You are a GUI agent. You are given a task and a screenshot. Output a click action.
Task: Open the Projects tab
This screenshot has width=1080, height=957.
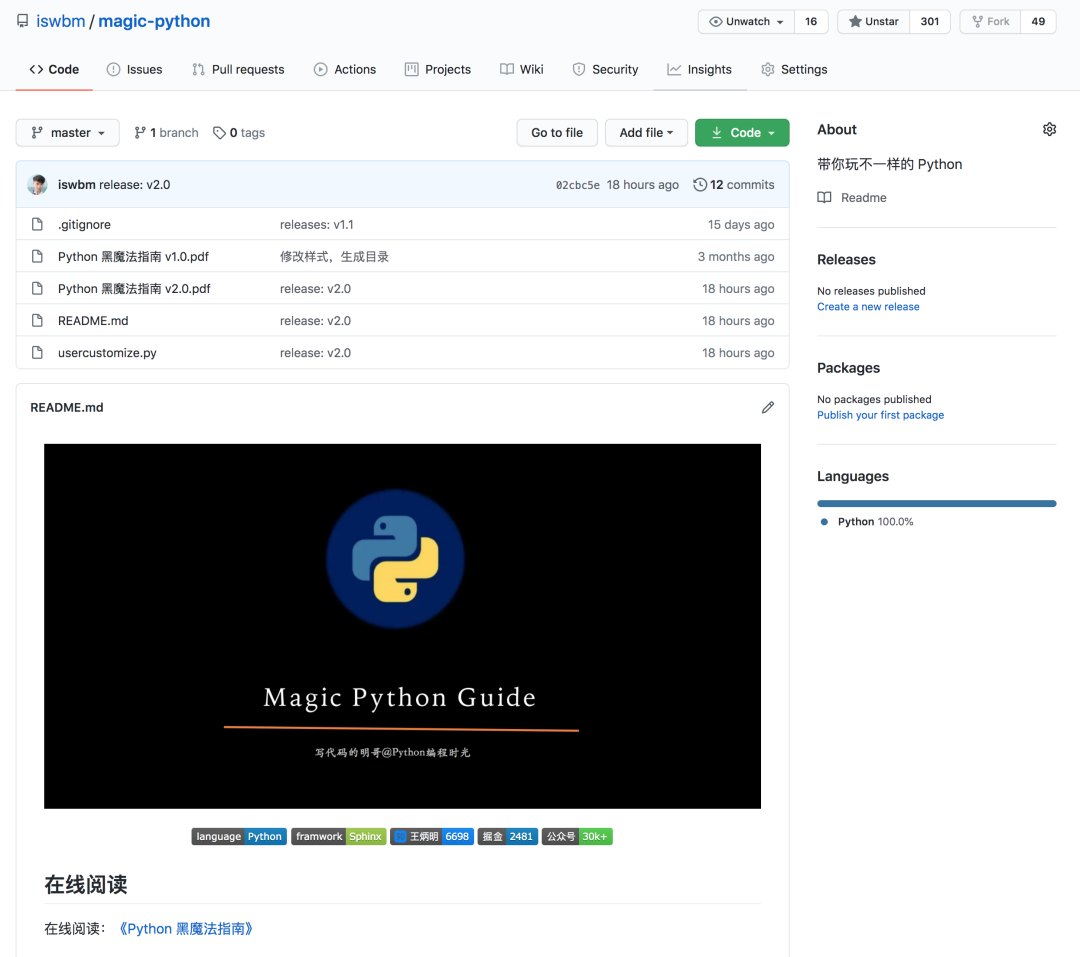click(x=438, y=70)
